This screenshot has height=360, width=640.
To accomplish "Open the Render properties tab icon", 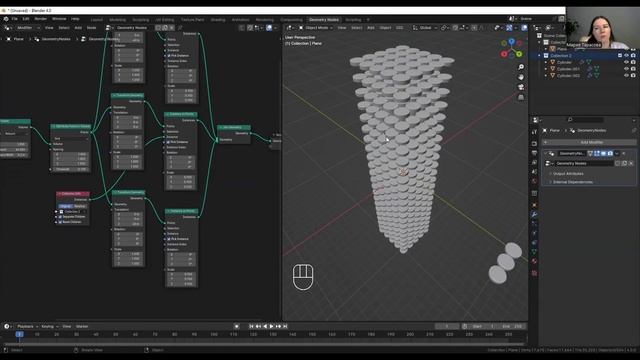I will 534,144.
